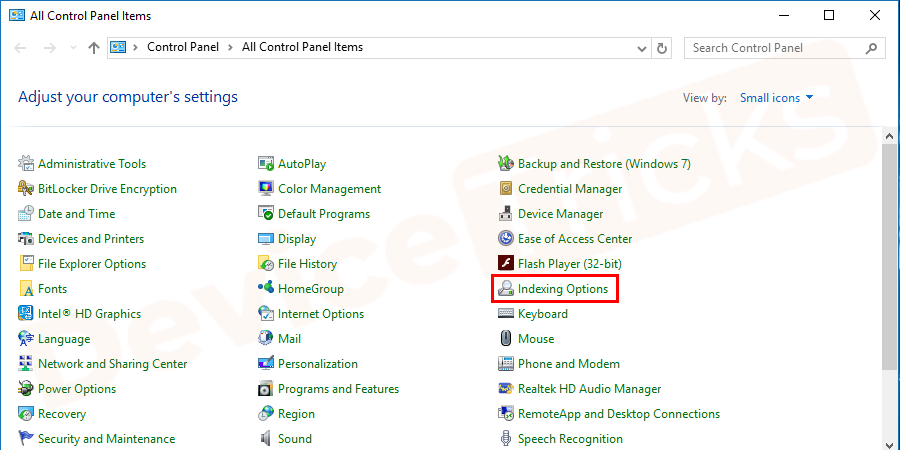Screen dimensions: 900x450
Task: Refresh the Control Panel view
Action: (662, 48)
